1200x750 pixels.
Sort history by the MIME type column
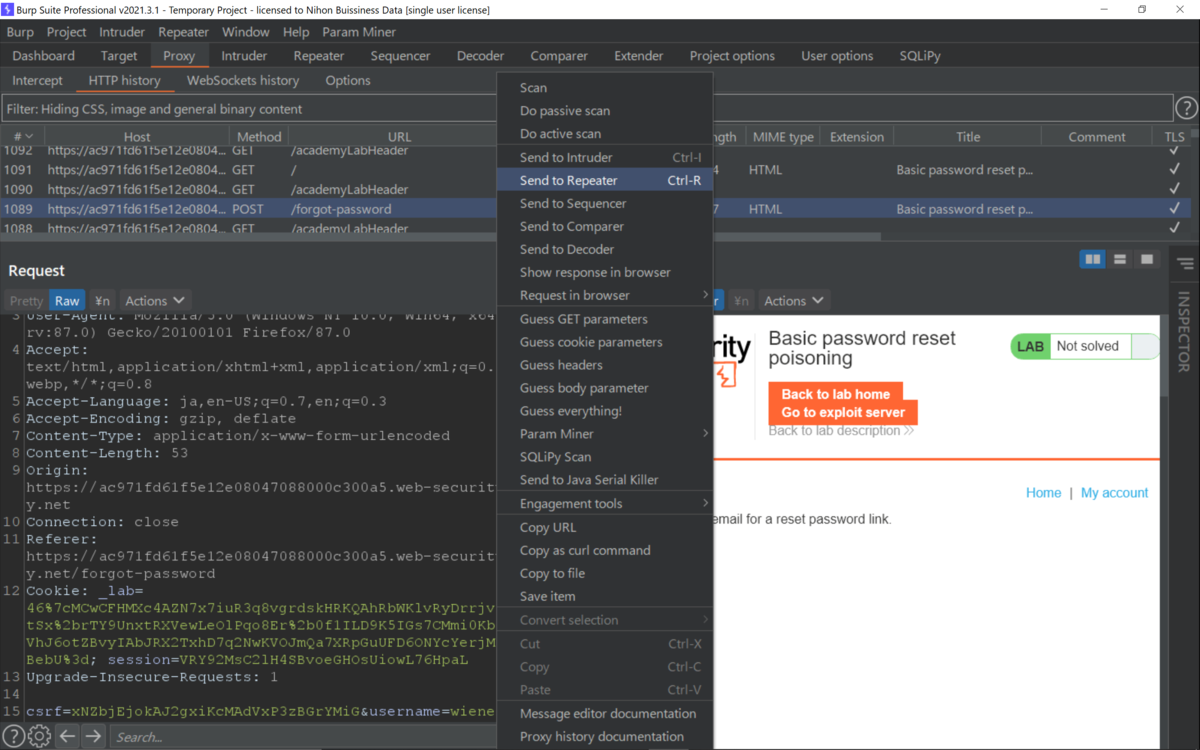[782, 137]
